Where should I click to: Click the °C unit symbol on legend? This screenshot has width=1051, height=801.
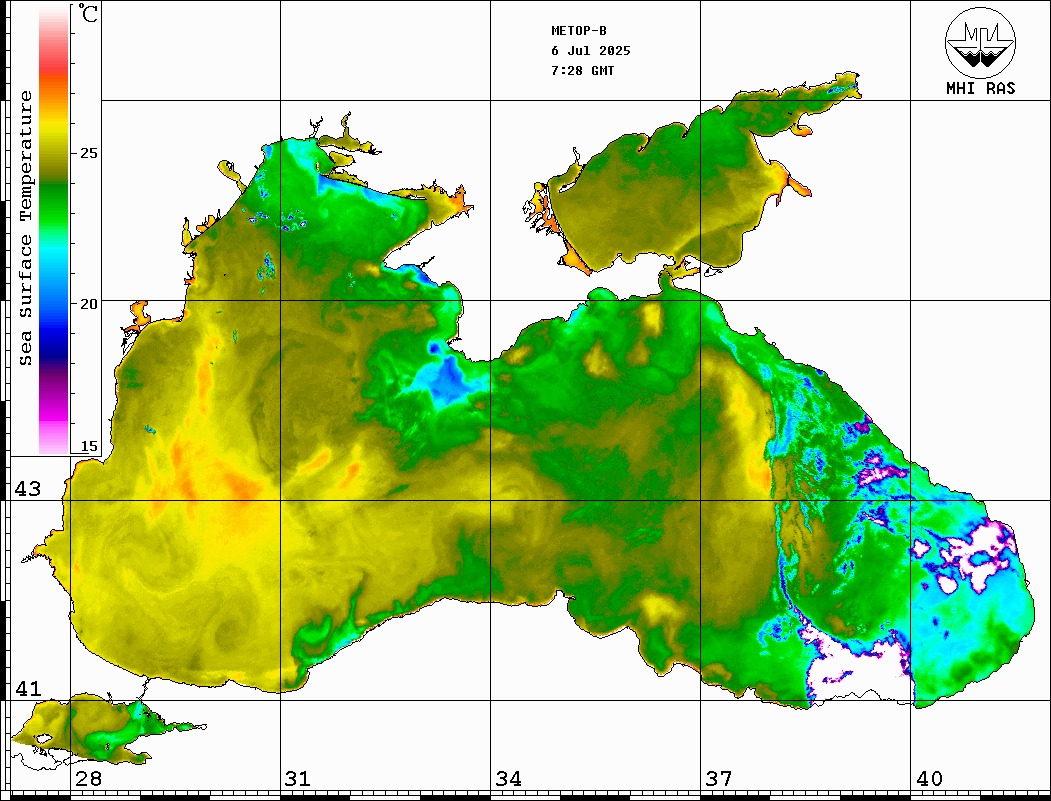click(87, 13)
